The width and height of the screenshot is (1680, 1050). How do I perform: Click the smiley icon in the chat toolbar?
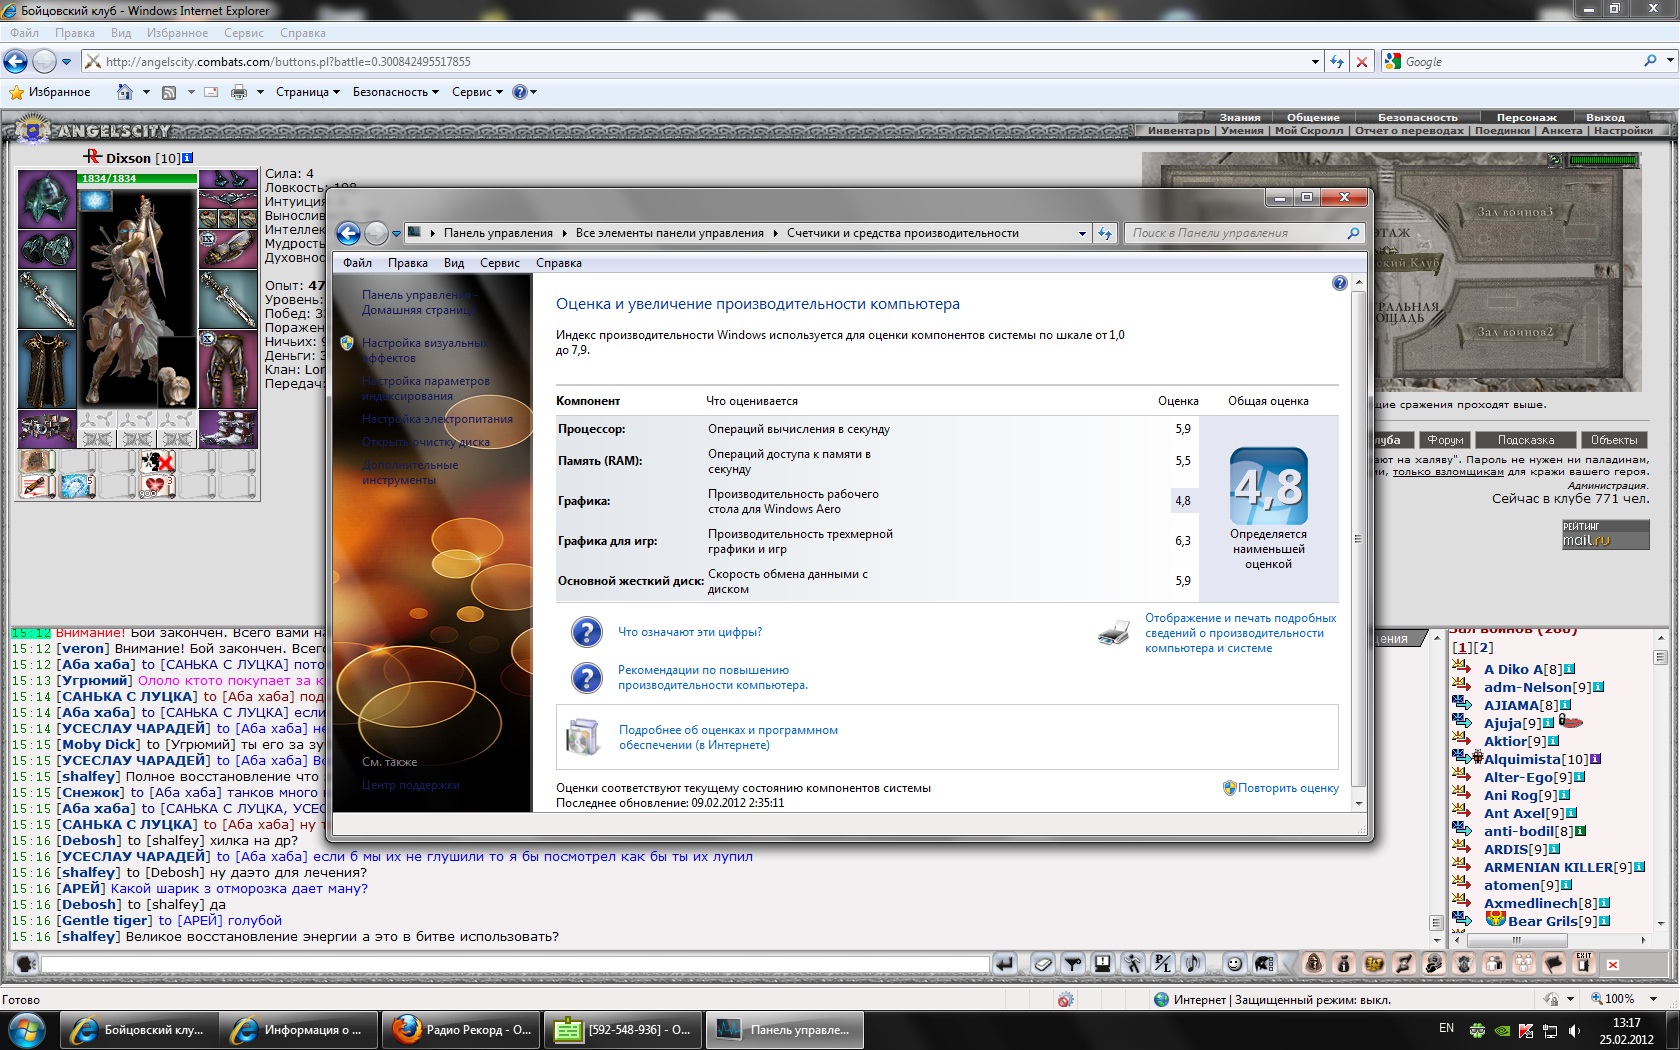pos(1234,964)
